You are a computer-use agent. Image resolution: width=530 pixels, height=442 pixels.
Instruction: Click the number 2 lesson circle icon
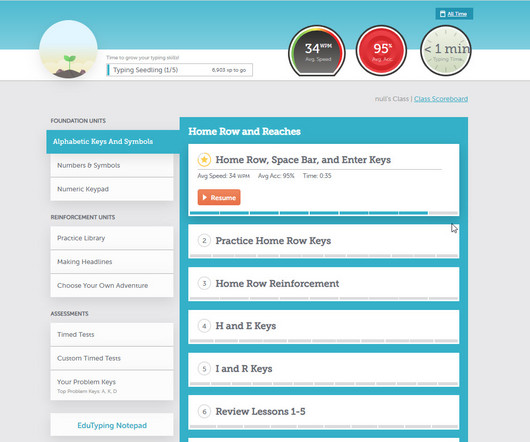click(204, 241)
